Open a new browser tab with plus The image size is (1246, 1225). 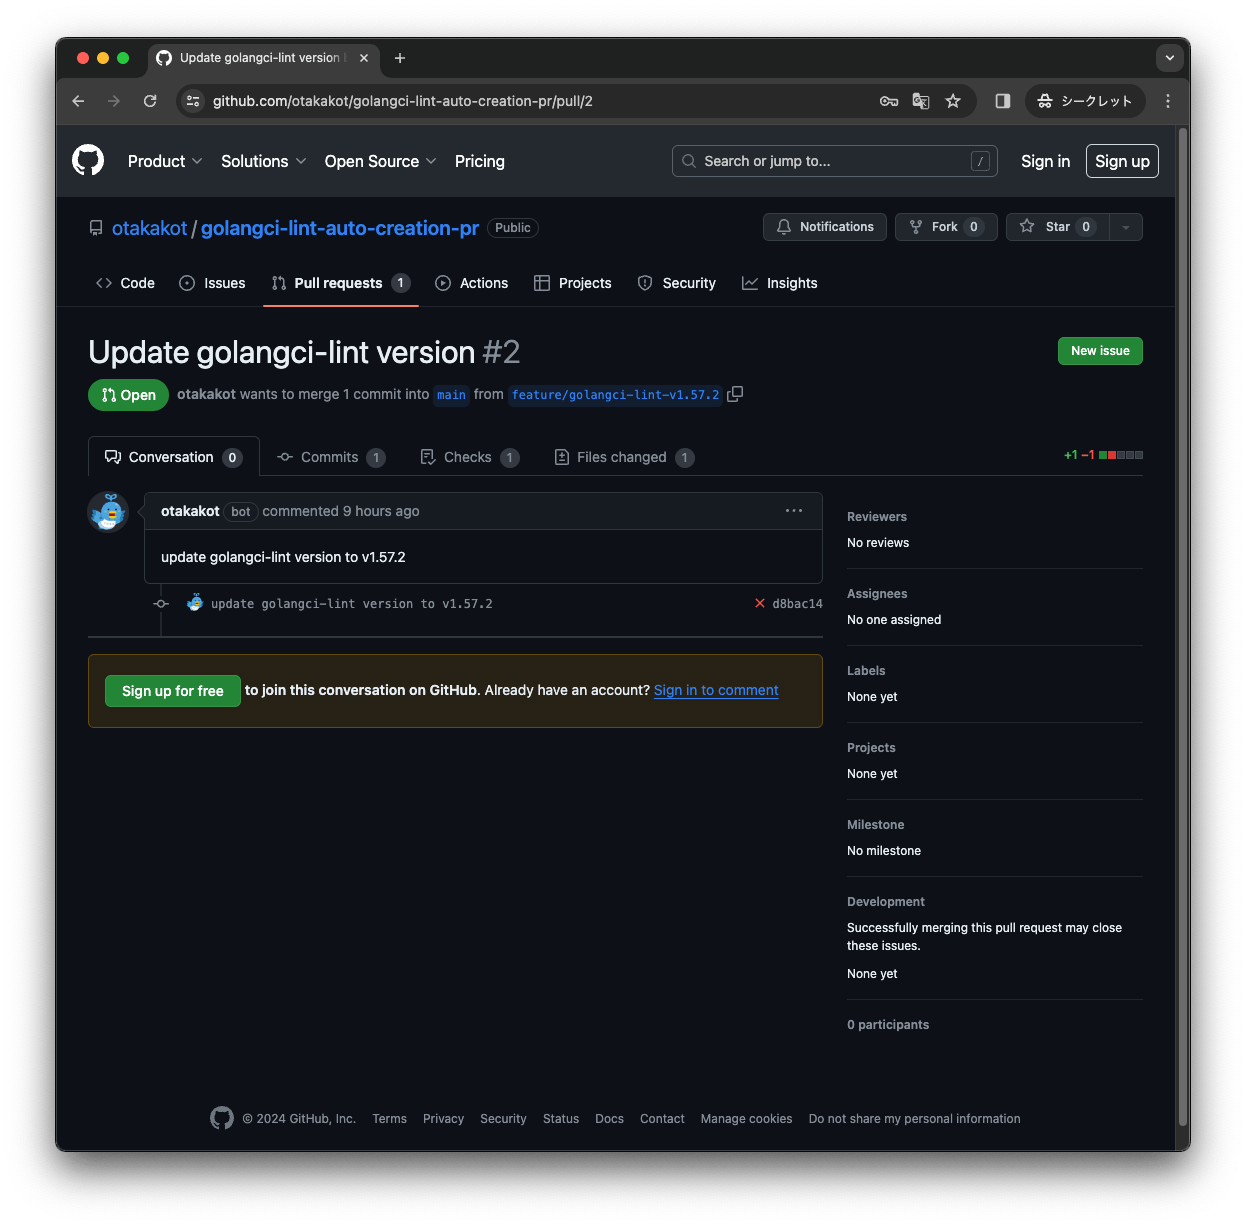400,58
